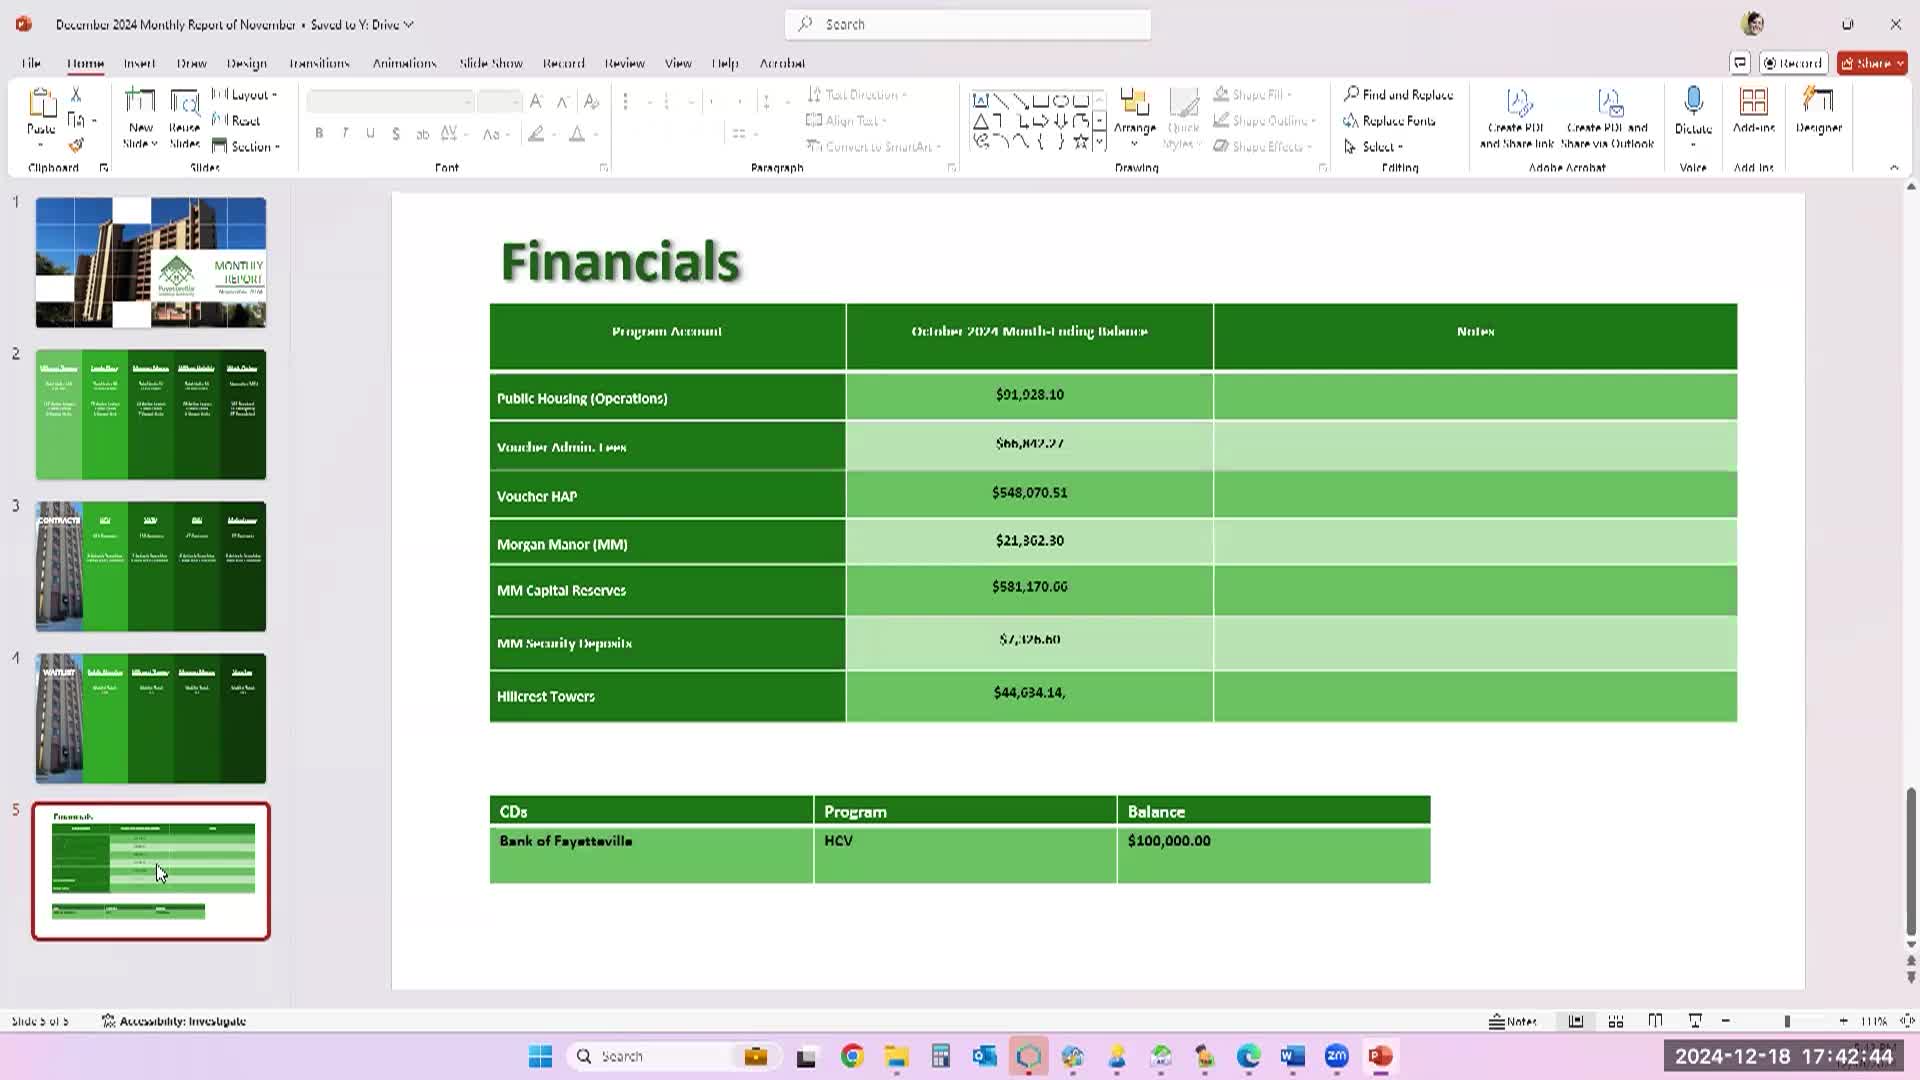The width and height of the screenshot is (1920, 1080).
Task: Toggle Normal view button
Action: (x=1575, y=1021)
